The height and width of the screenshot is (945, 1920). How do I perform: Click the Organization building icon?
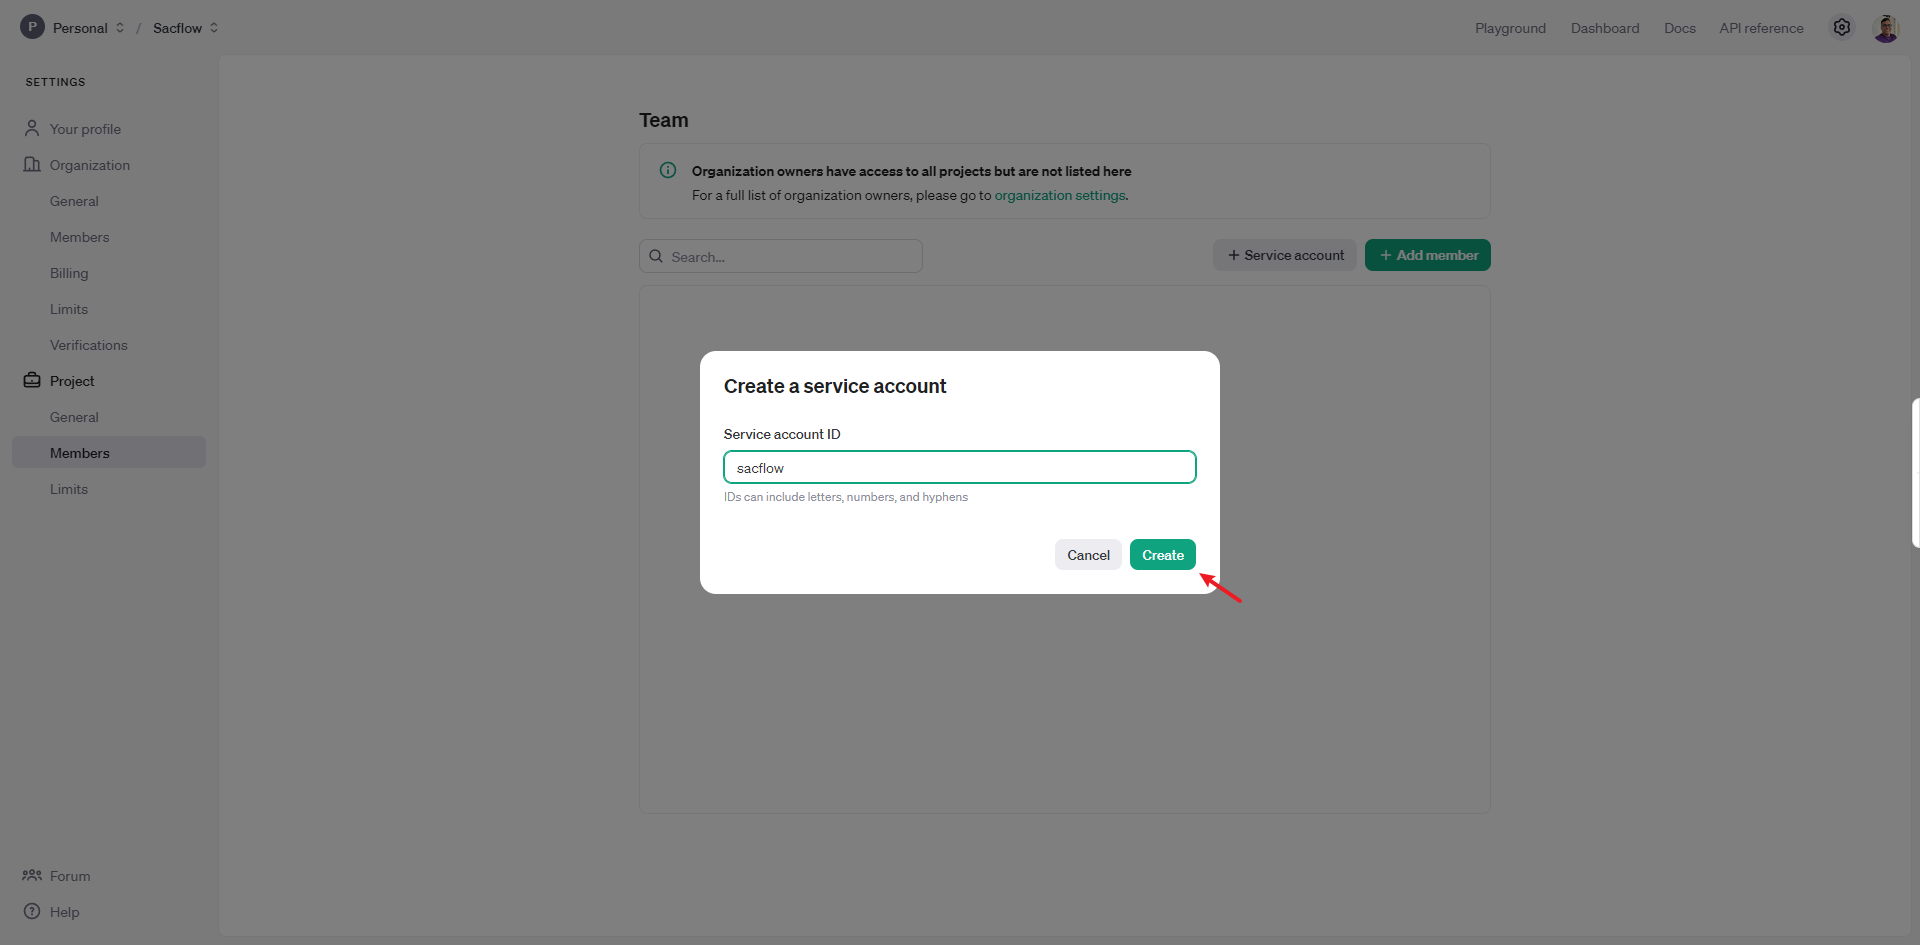(32, 164)
